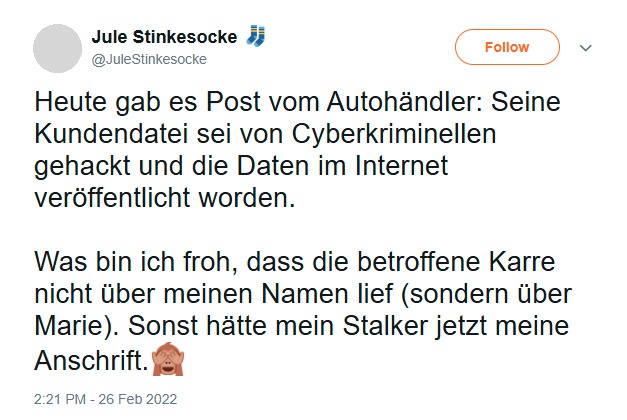Open the @JuleStinkesocke handle link
627x420 pixels.
pyautogui.click(x=149, y=59)
